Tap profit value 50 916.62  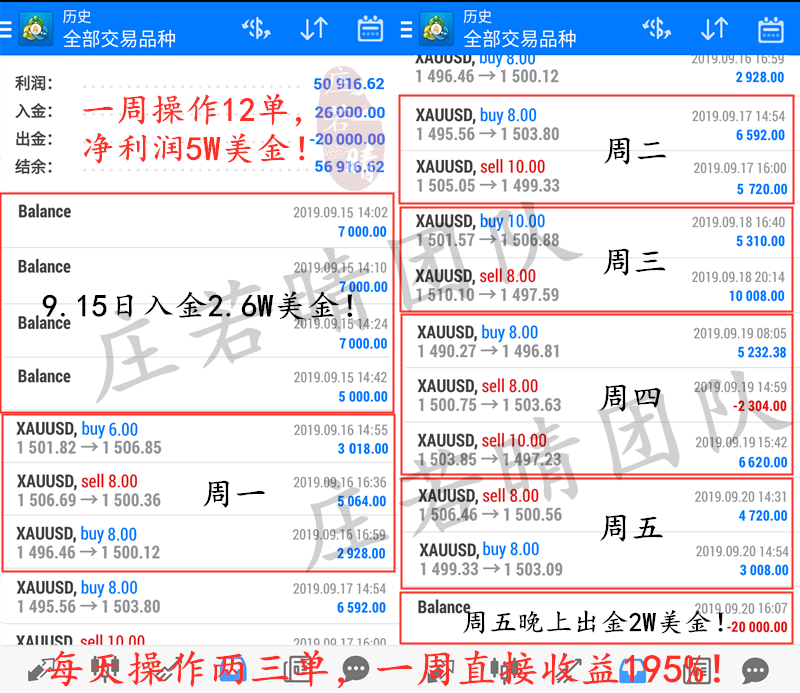point(348,84)
